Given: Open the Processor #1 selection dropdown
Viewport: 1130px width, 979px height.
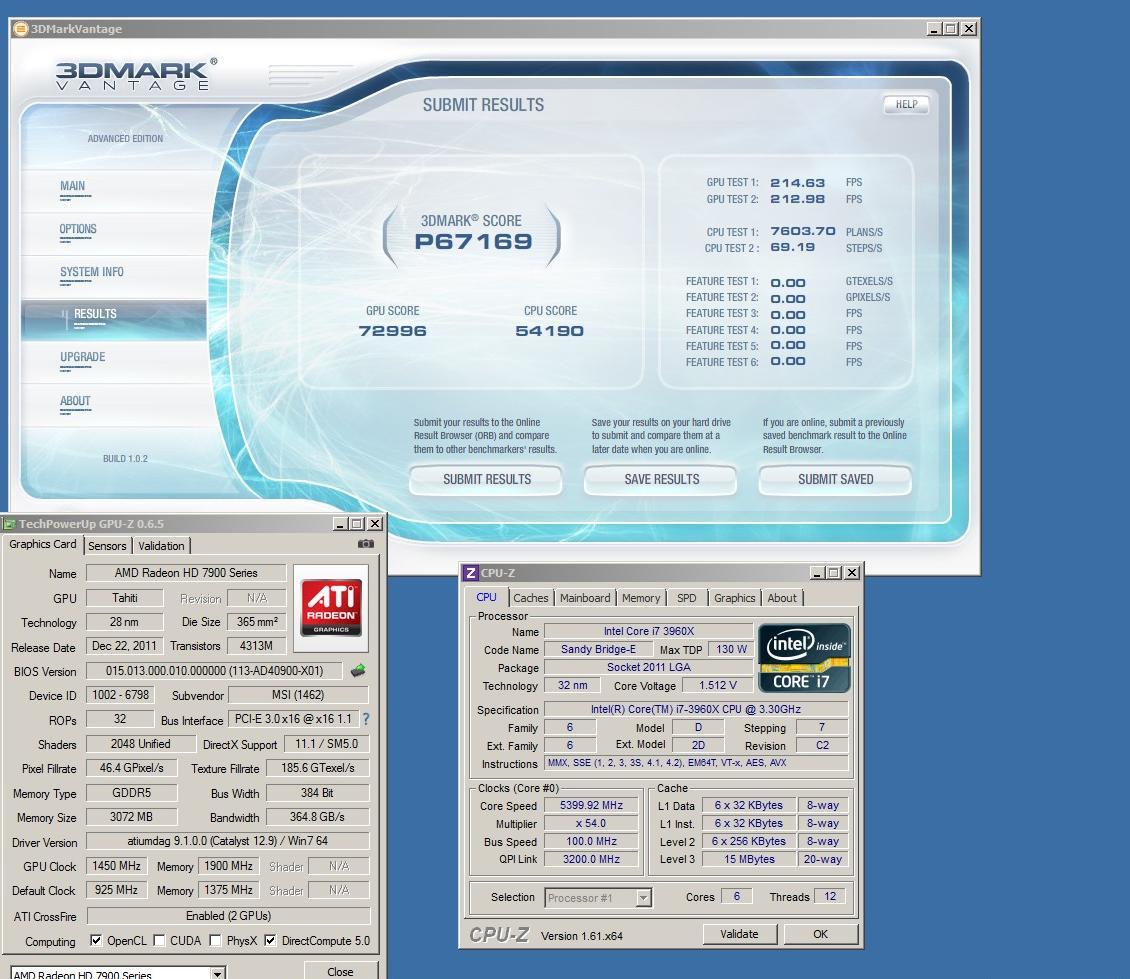Looking at the screenshot, I should [644, 898].
